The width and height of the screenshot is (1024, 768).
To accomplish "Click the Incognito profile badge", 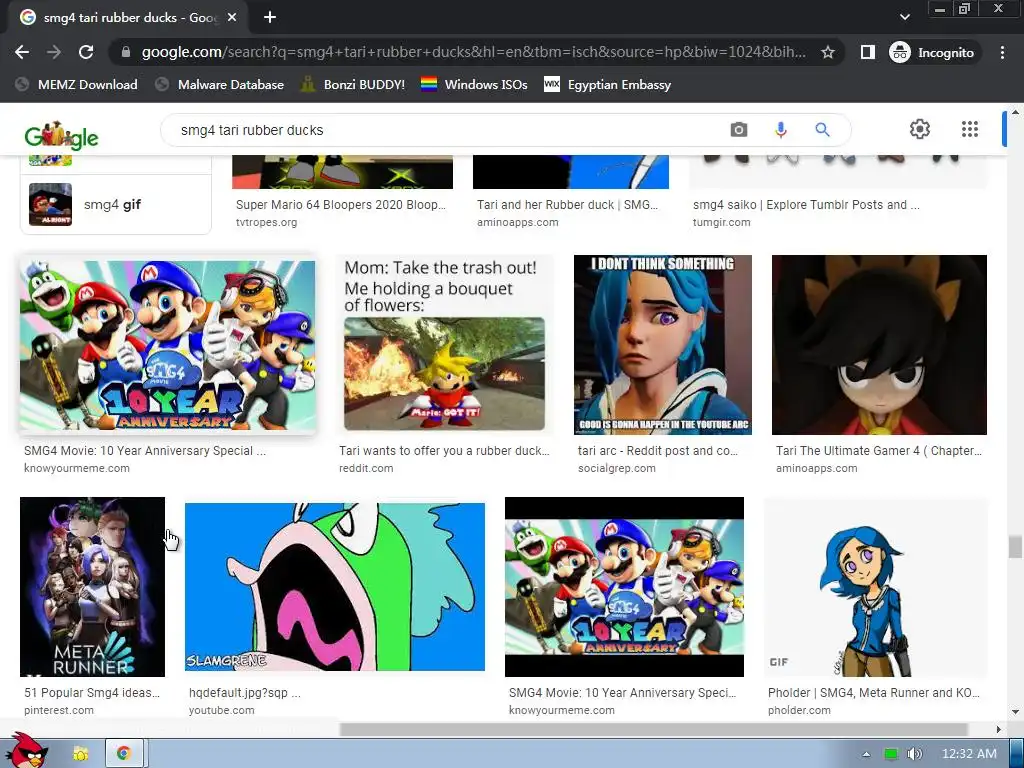I will click(933, 52).
